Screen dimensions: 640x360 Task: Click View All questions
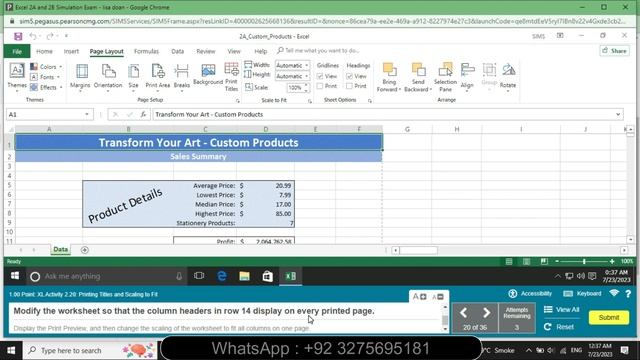561,310
